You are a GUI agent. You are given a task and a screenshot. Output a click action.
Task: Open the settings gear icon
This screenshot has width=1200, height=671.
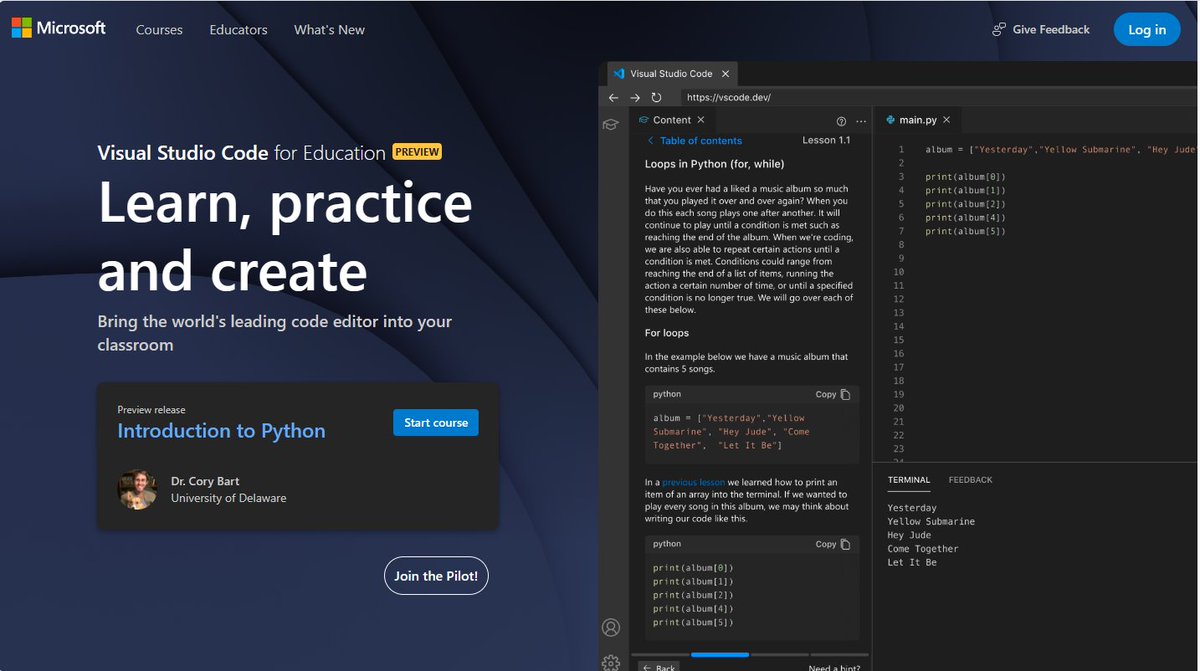tap(611, 661)
